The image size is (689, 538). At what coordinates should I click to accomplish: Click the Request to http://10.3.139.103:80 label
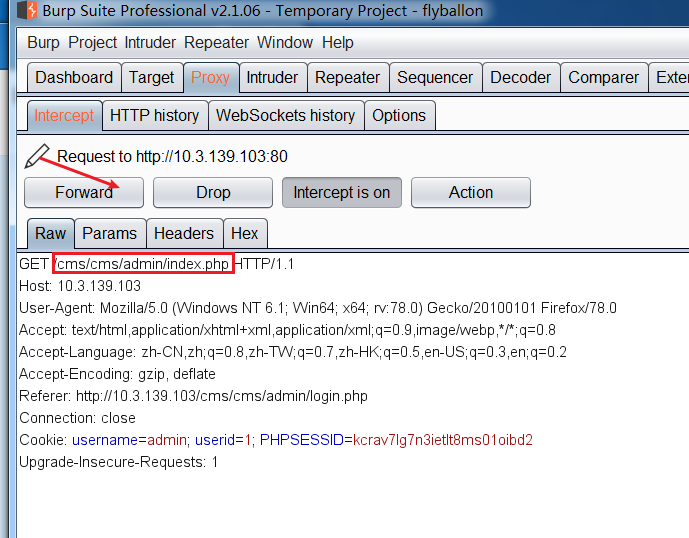click(172, 156)
